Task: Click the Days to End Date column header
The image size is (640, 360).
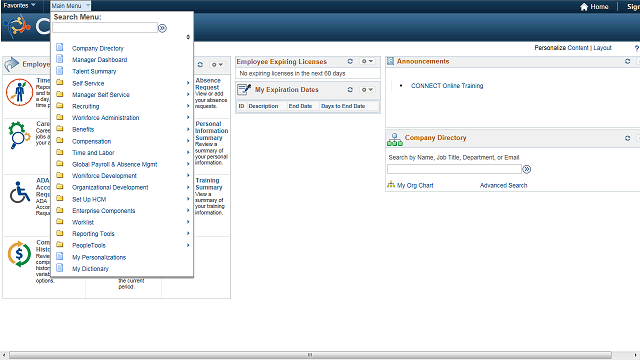Action: (343, 106)
